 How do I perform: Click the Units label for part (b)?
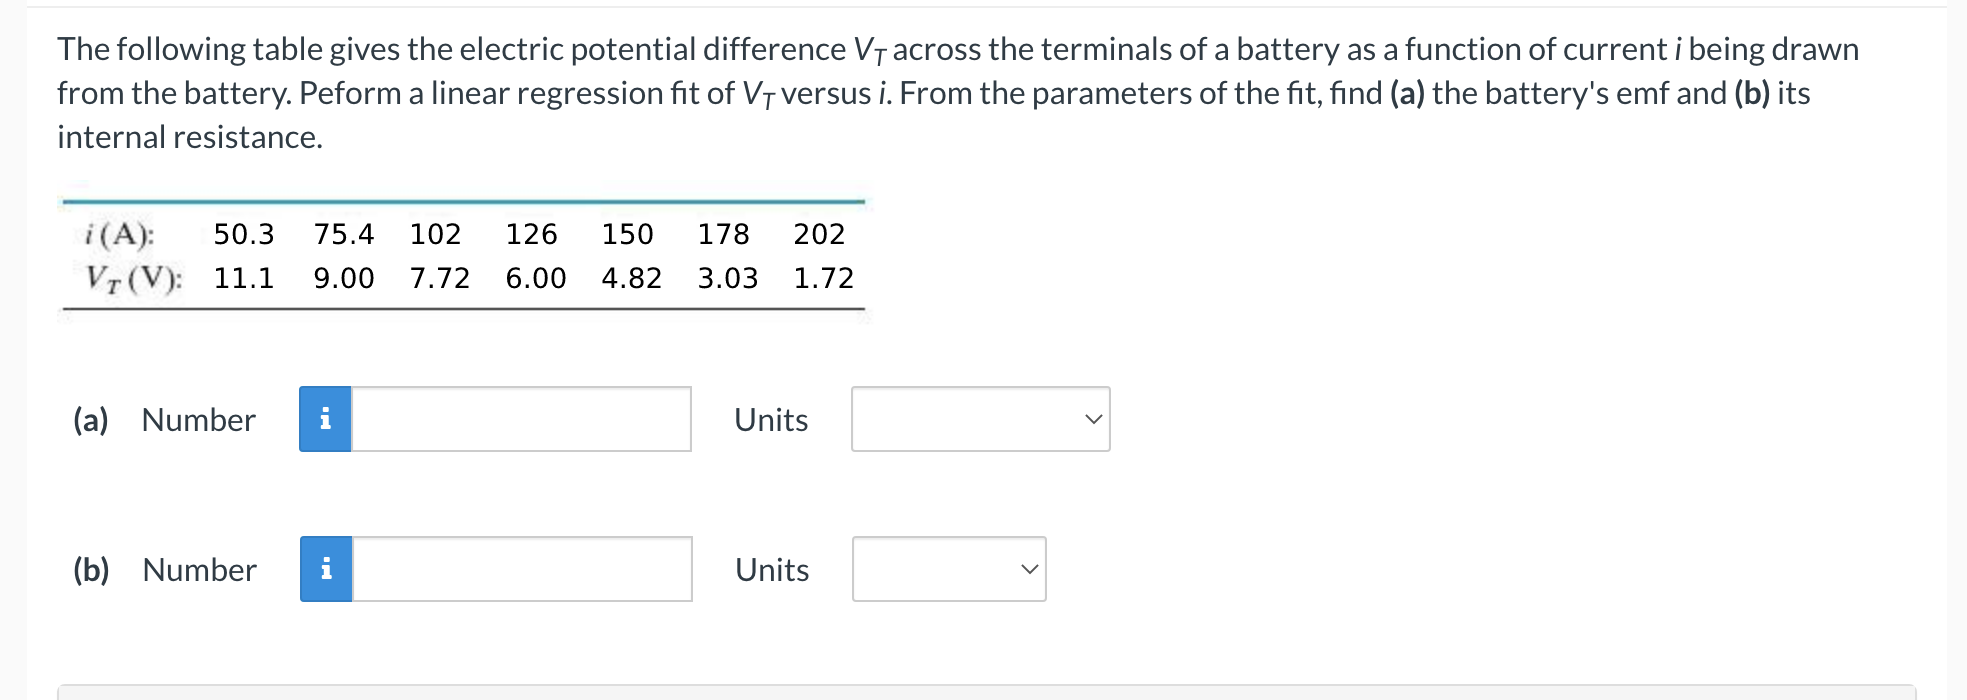[772, 570]
